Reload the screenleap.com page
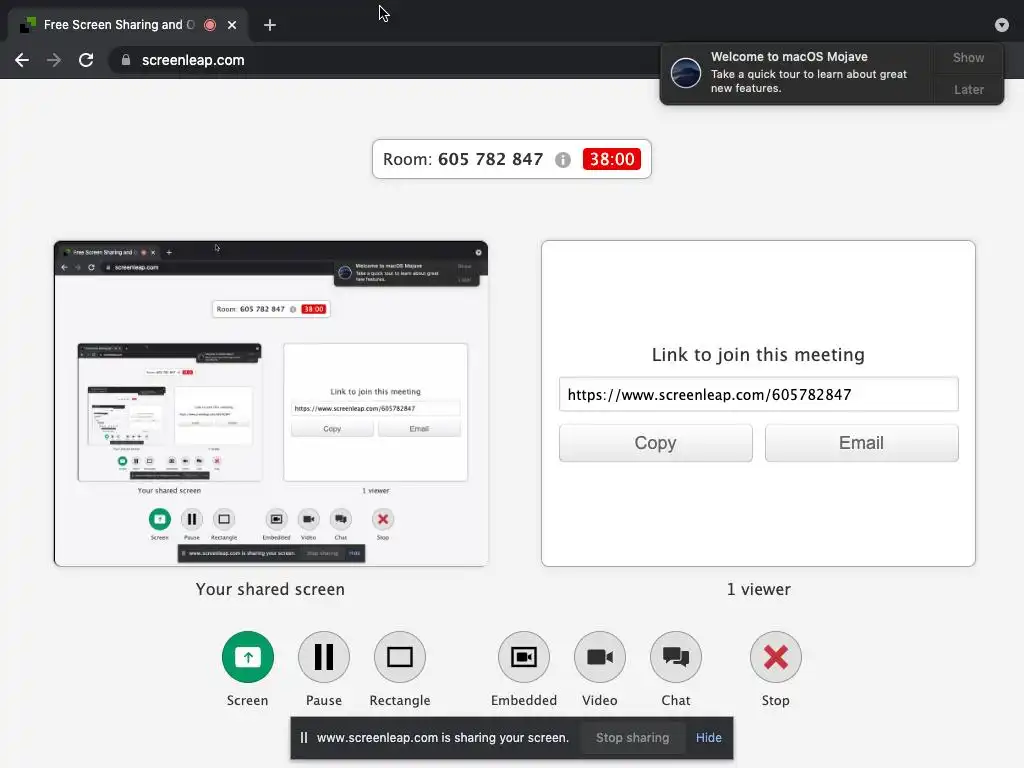 86,60
